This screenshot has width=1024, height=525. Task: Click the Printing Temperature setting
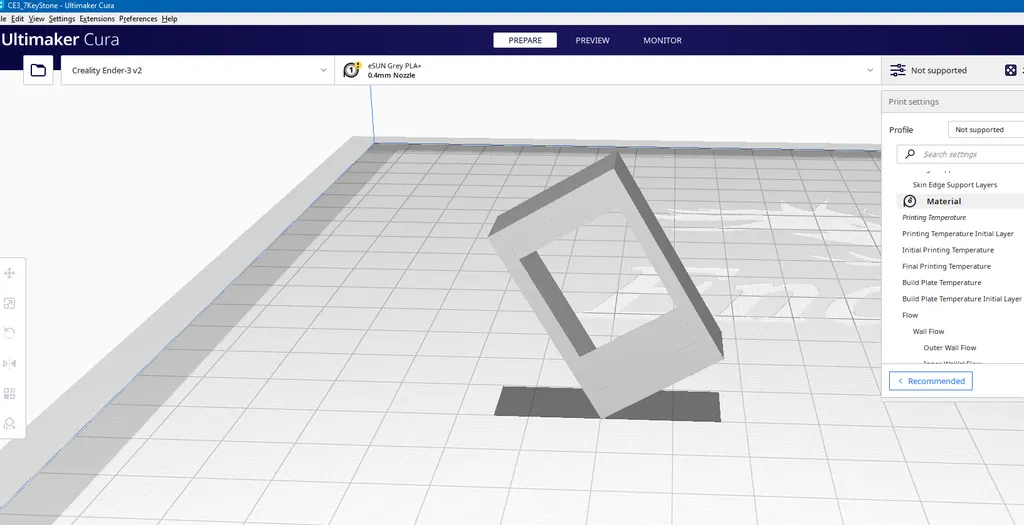[x=934, y=217]
